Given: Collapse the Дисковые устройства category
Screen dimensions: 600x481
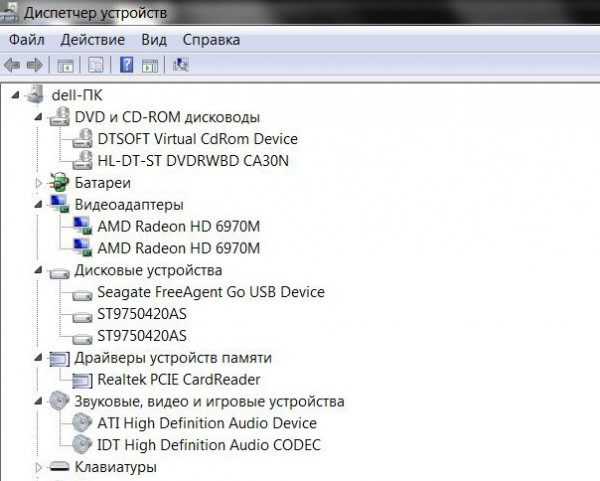Looking at the screenshot, I should (38, 270).
